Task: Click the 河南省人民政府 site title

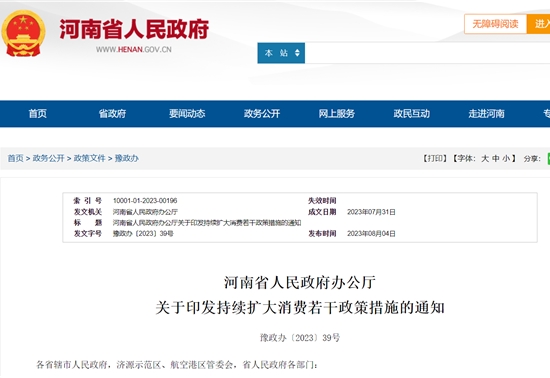Action: pos(134,29)
